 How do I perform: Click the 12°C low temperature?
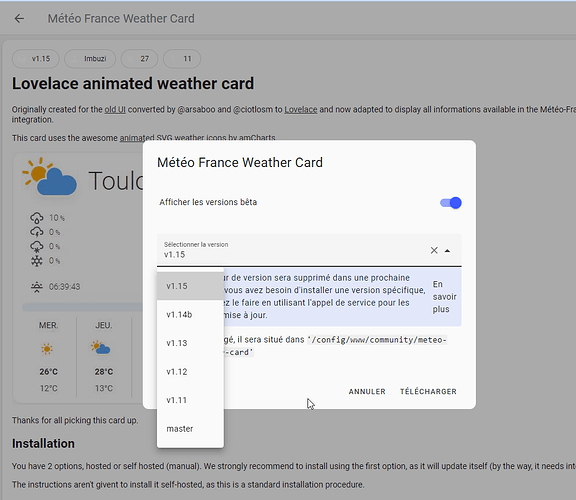(x=48, y=388)
